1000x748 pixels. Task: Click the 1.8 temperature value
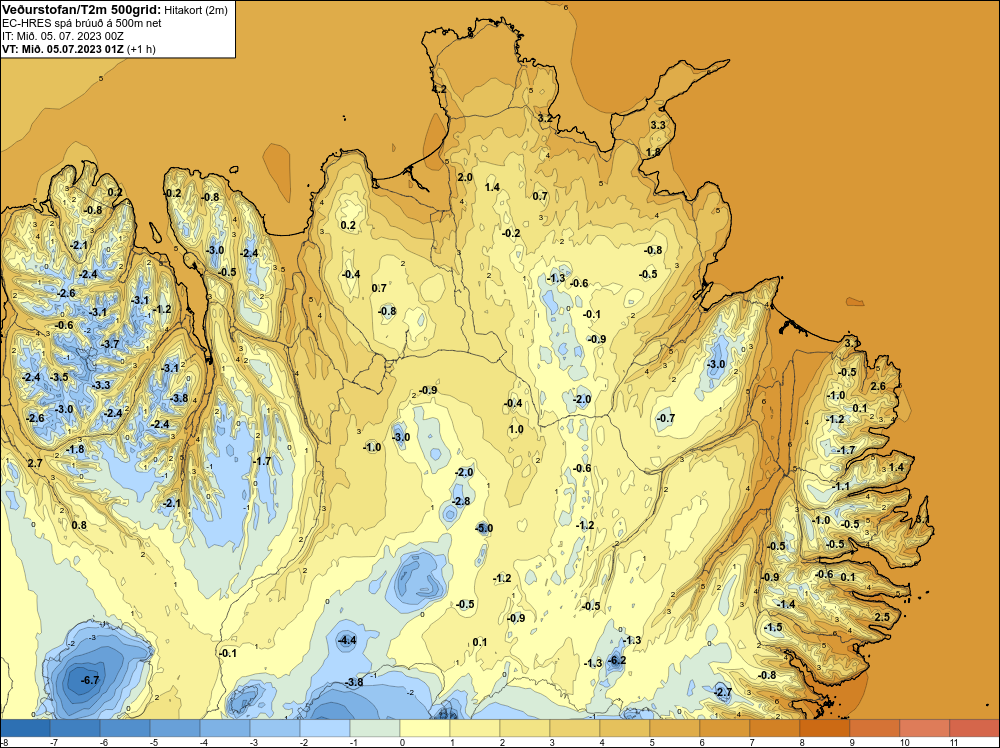coord(653,152)
